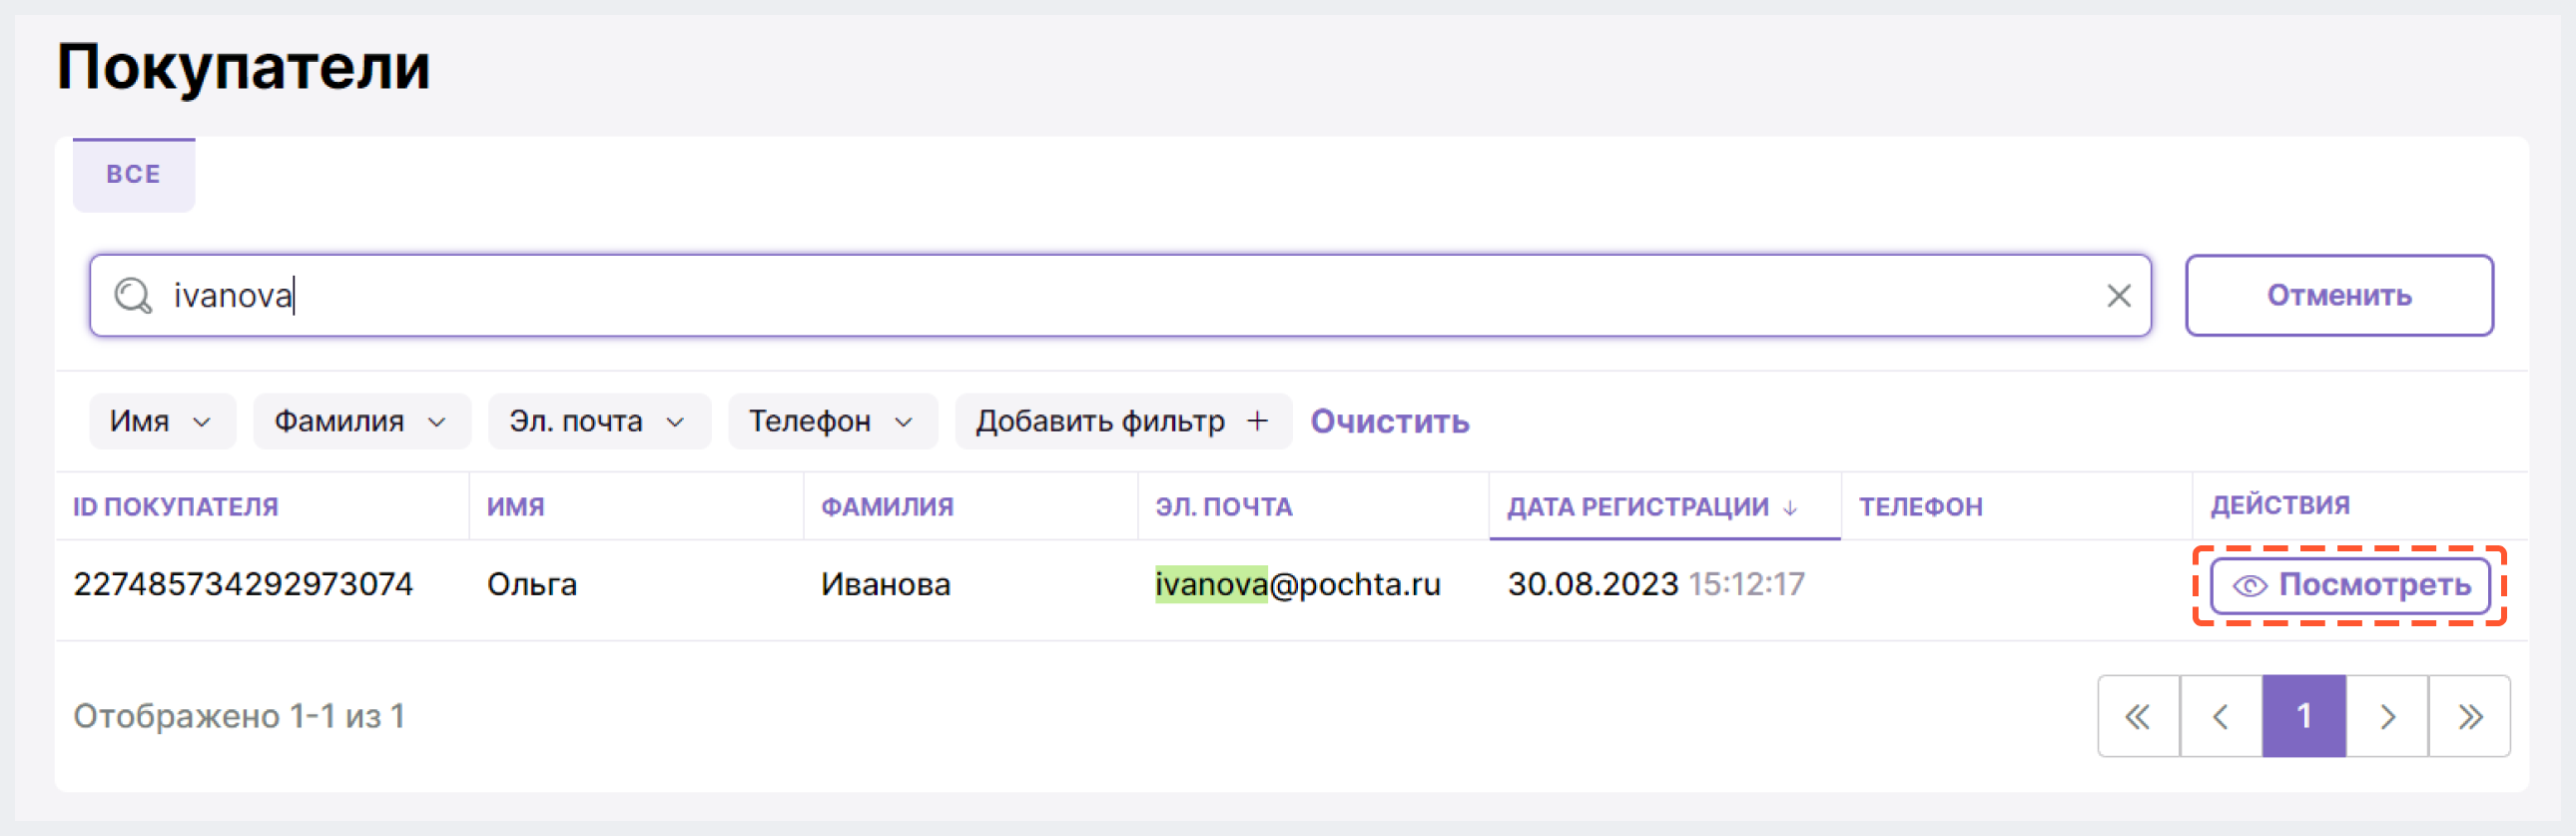Jump to last page with double-right arrows
This screenshot has height=836, width=2576.
coord(2469,716)
